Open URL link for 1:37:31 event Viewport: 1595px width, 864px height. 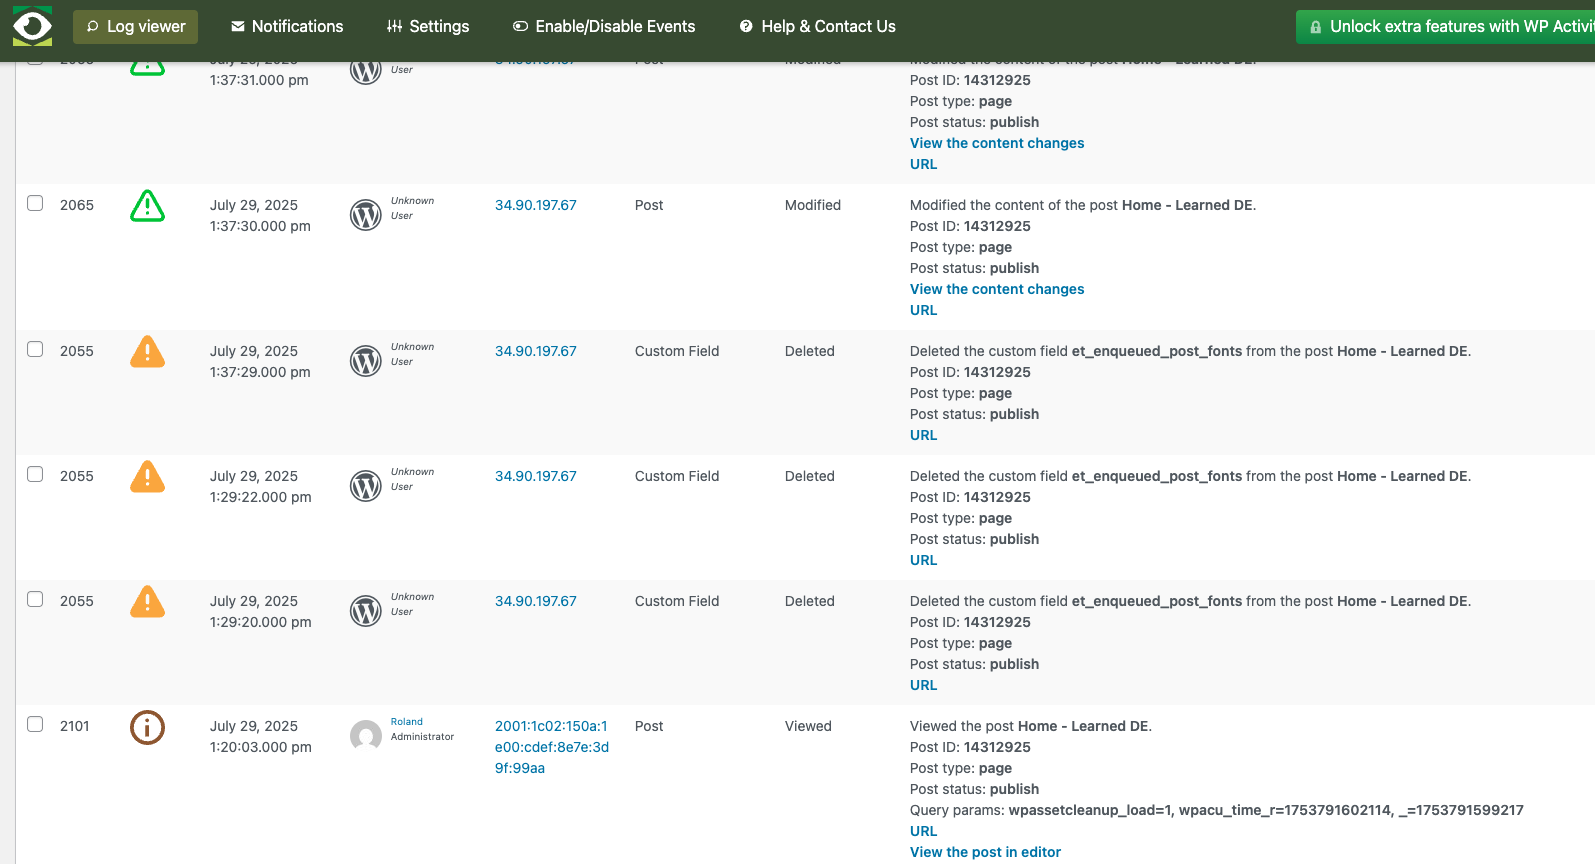tap(924, 164)
